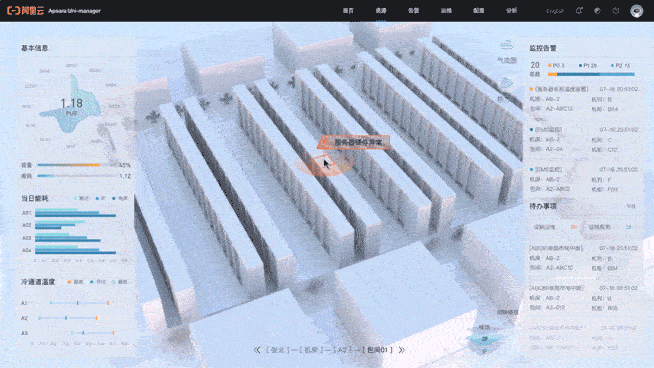This screenshot has height=368, width=654.
Task: Click the palette theme icon in the header
Action: pos(597,11)
